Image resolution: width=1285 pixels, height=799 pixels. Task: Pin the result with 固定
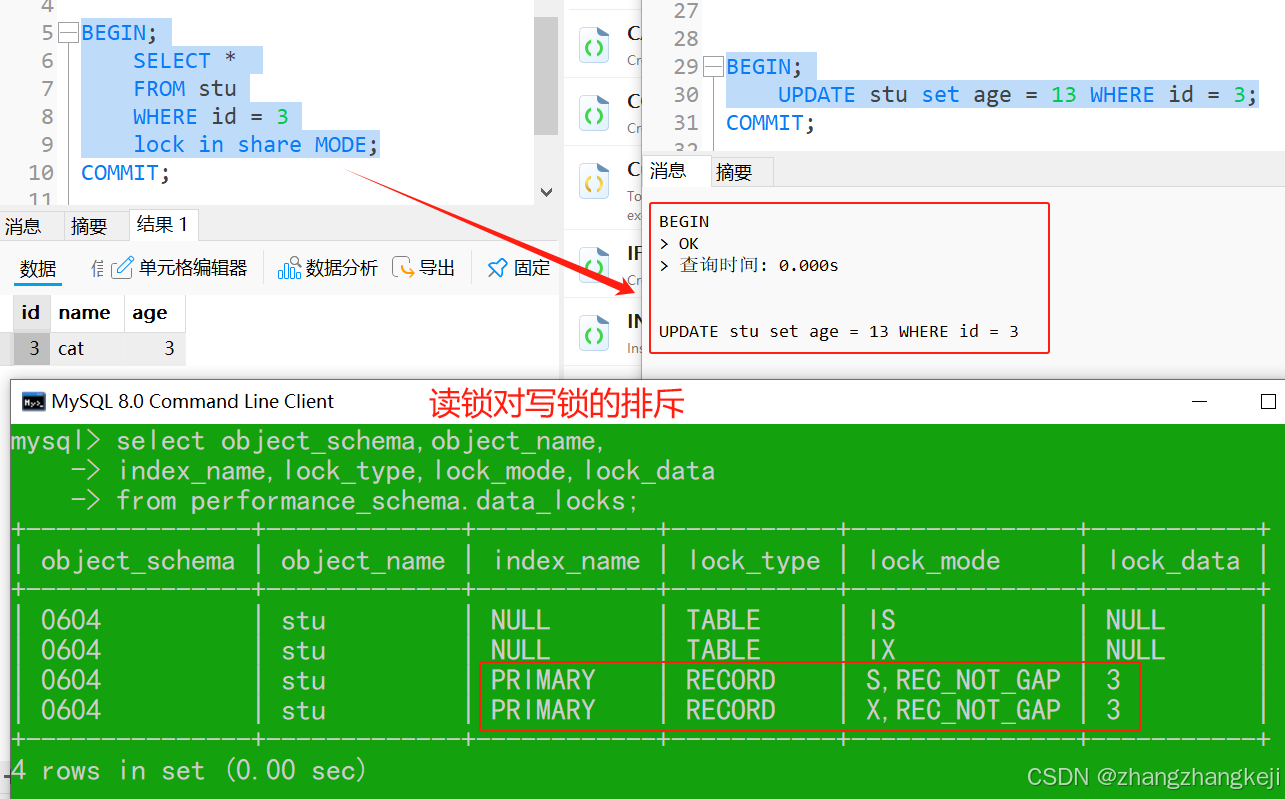coord(518,268)
